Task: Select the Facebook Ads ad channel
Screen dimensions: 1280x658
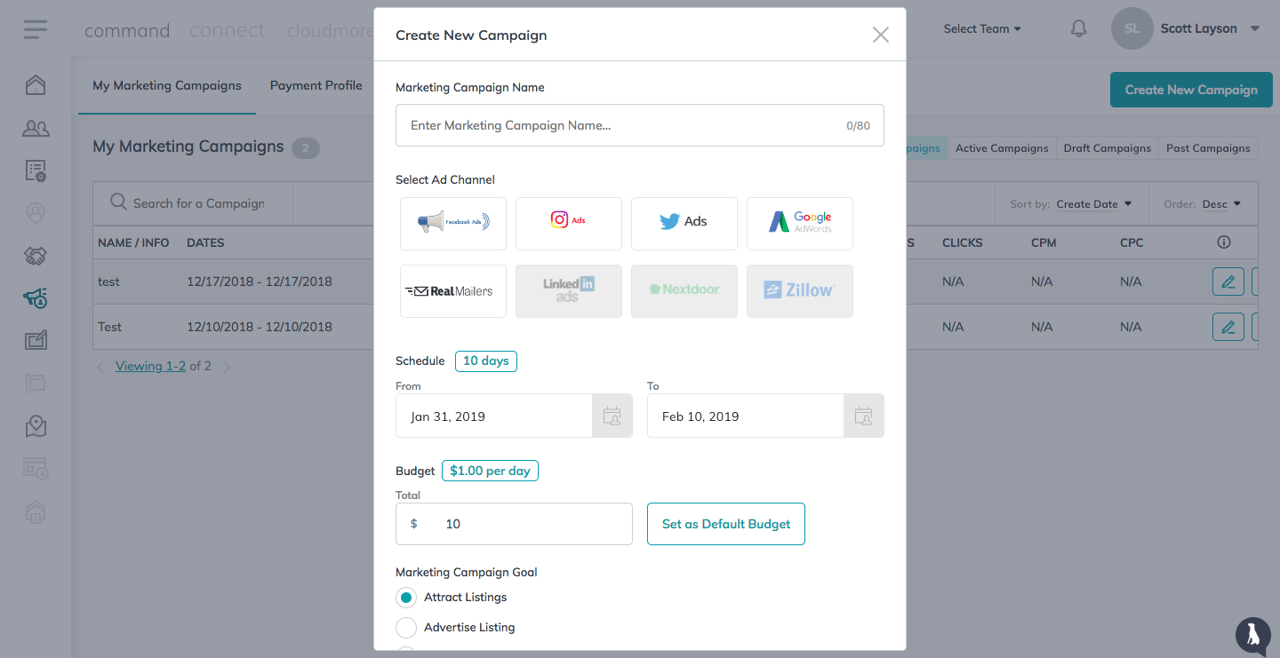Action: coord(453,223)
